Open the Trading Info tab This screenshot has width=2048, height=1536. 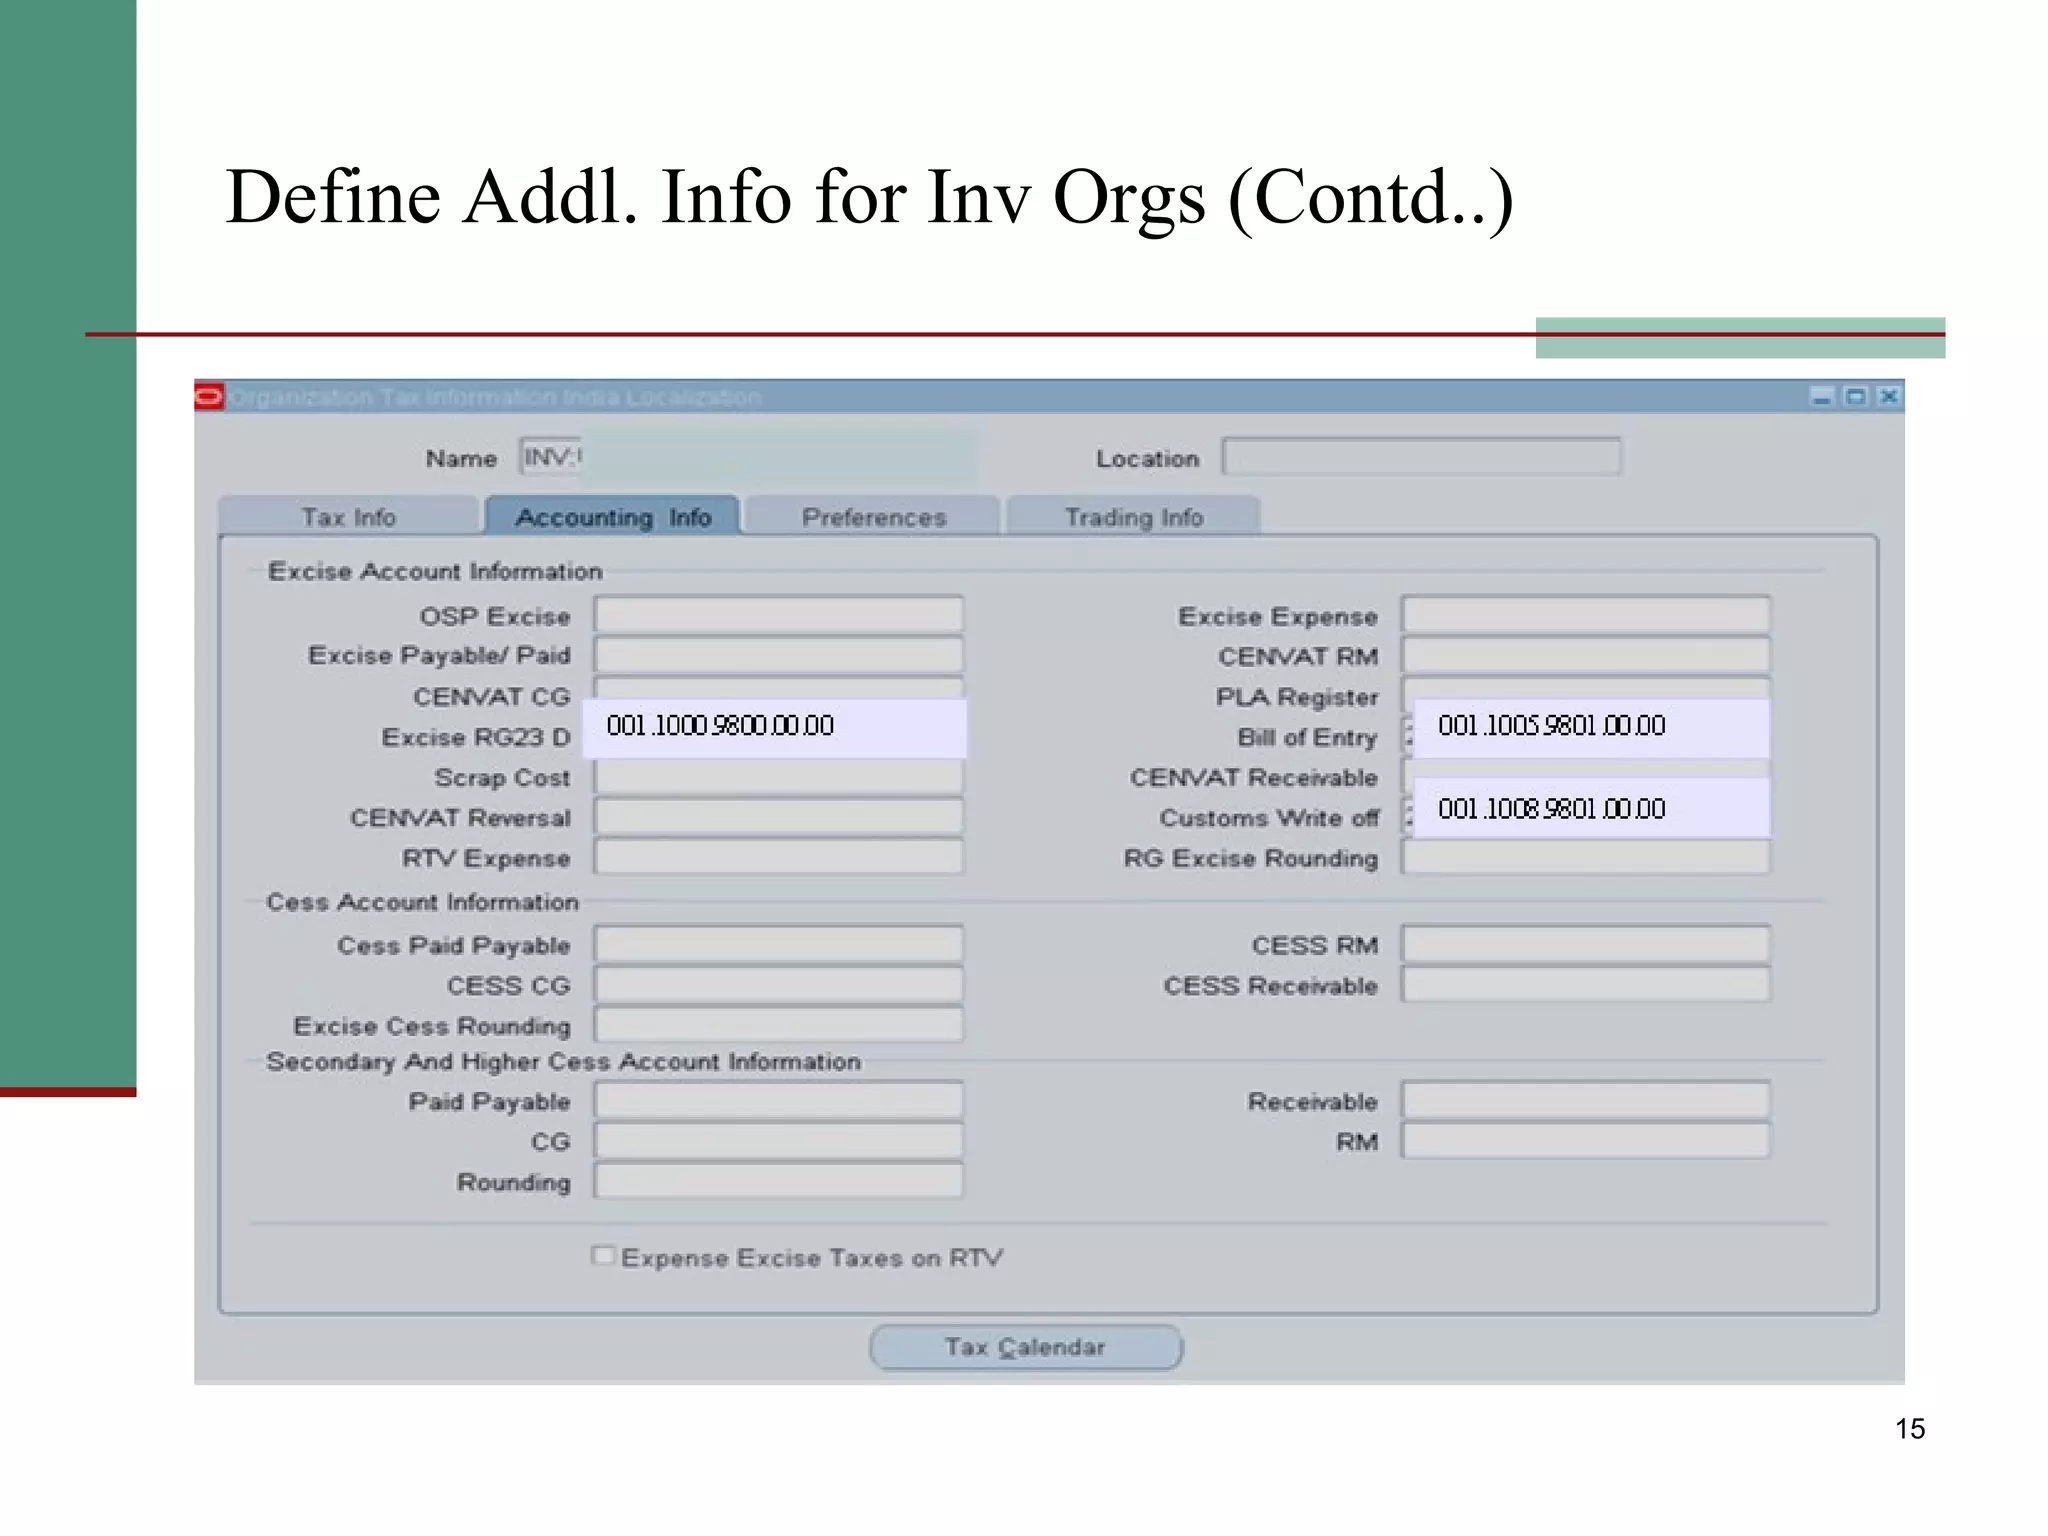click(x=1133, y=517)
